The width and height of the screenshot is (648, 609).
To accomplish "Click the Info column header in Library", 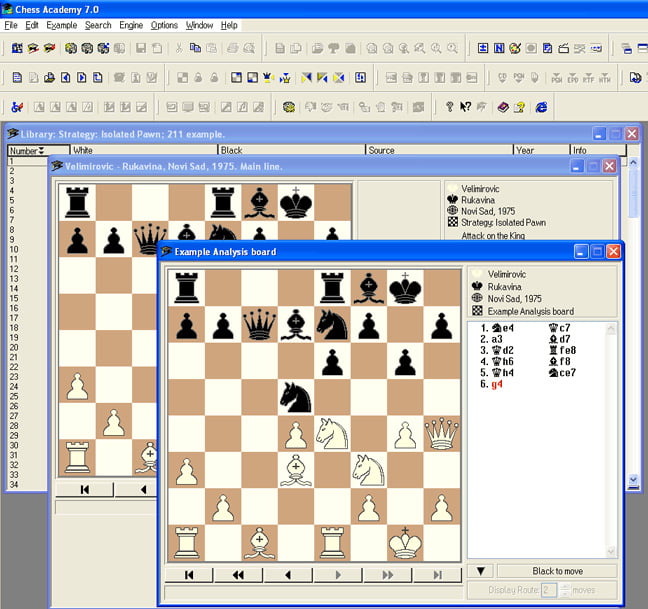I will [598, 150].
